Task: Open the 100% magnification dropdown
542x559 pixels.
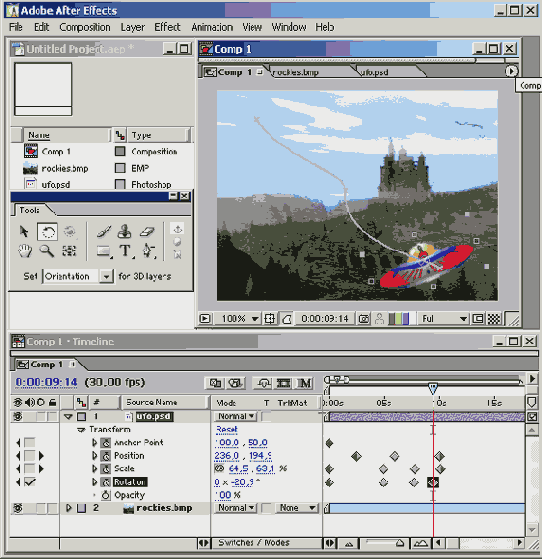Action: tap(255, 318)
